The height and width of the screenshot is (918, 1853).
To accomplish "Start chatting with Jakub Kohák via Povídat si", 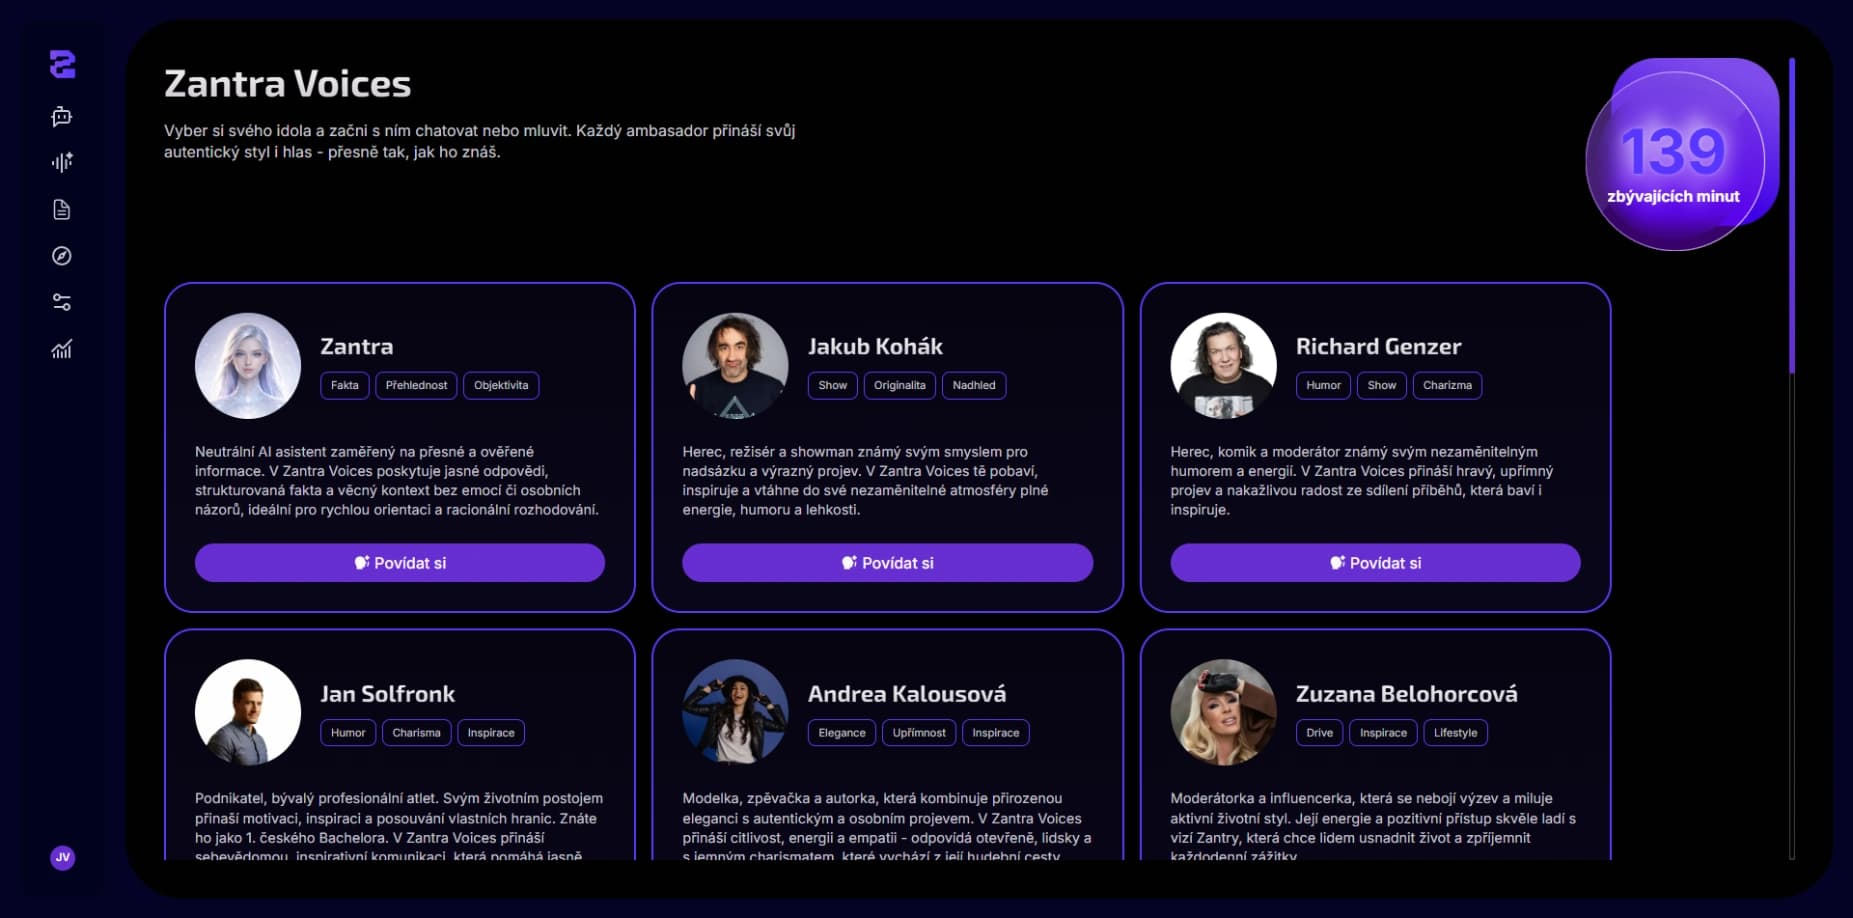I will pos(887,562).
